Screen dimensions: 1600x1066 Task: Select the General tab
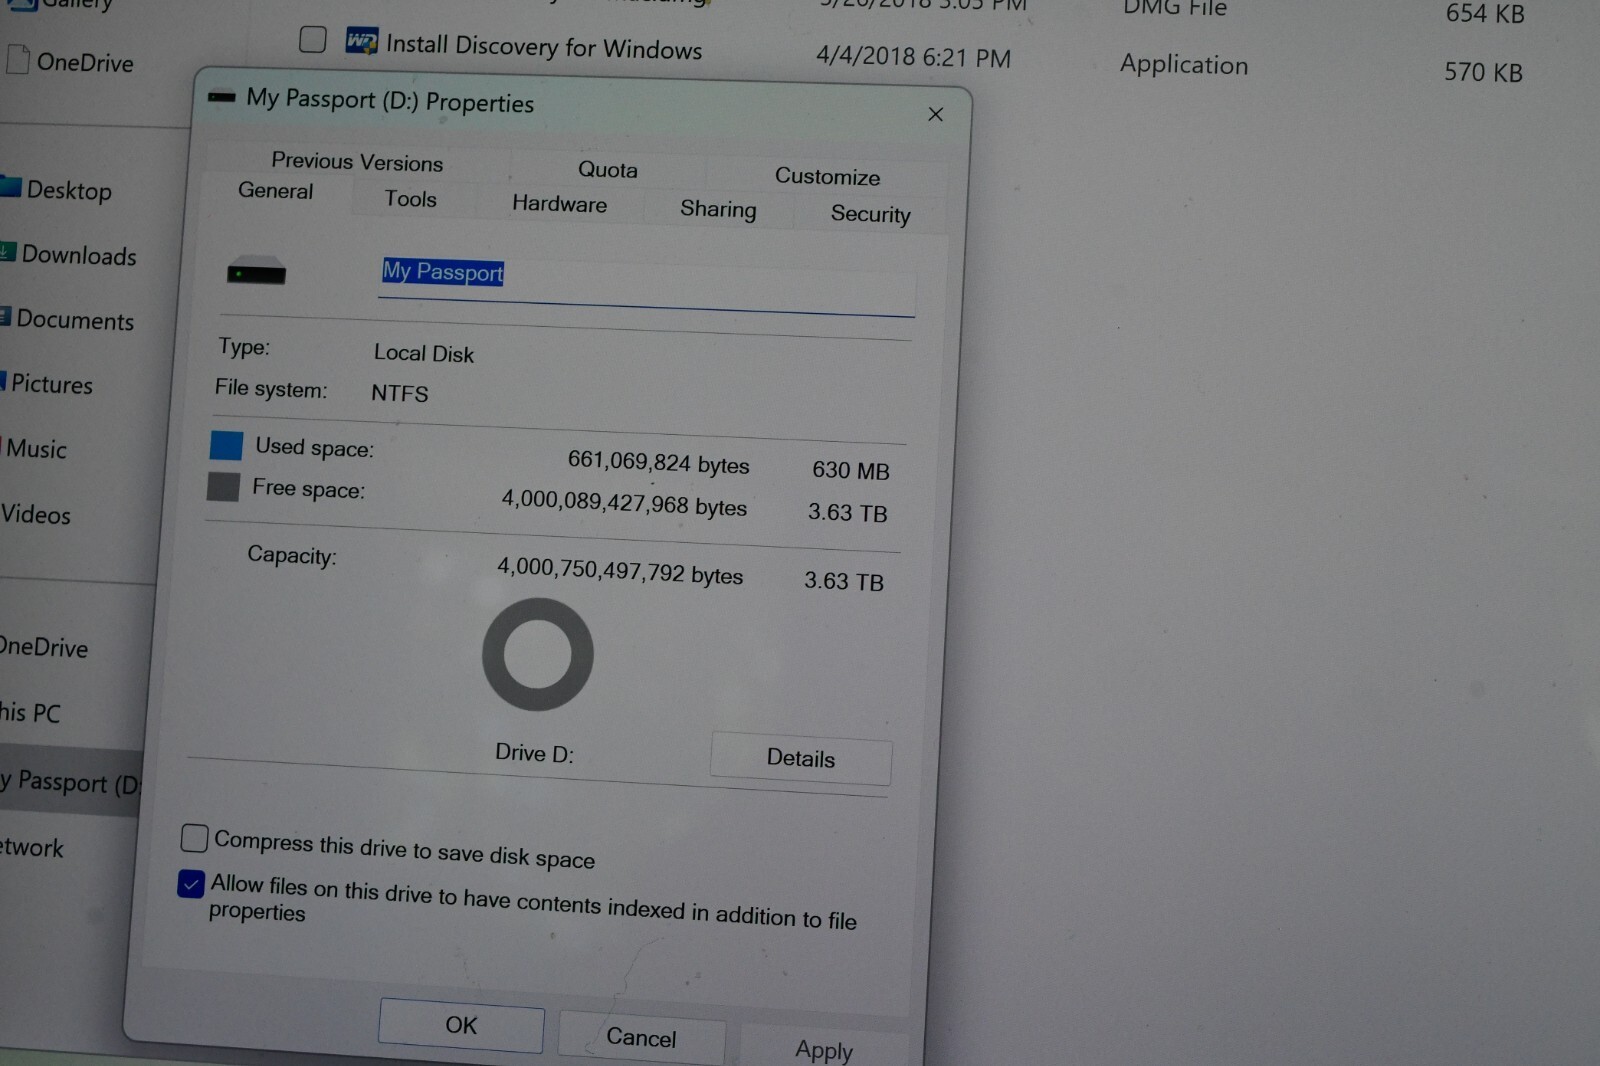click(x=275, y=190)
